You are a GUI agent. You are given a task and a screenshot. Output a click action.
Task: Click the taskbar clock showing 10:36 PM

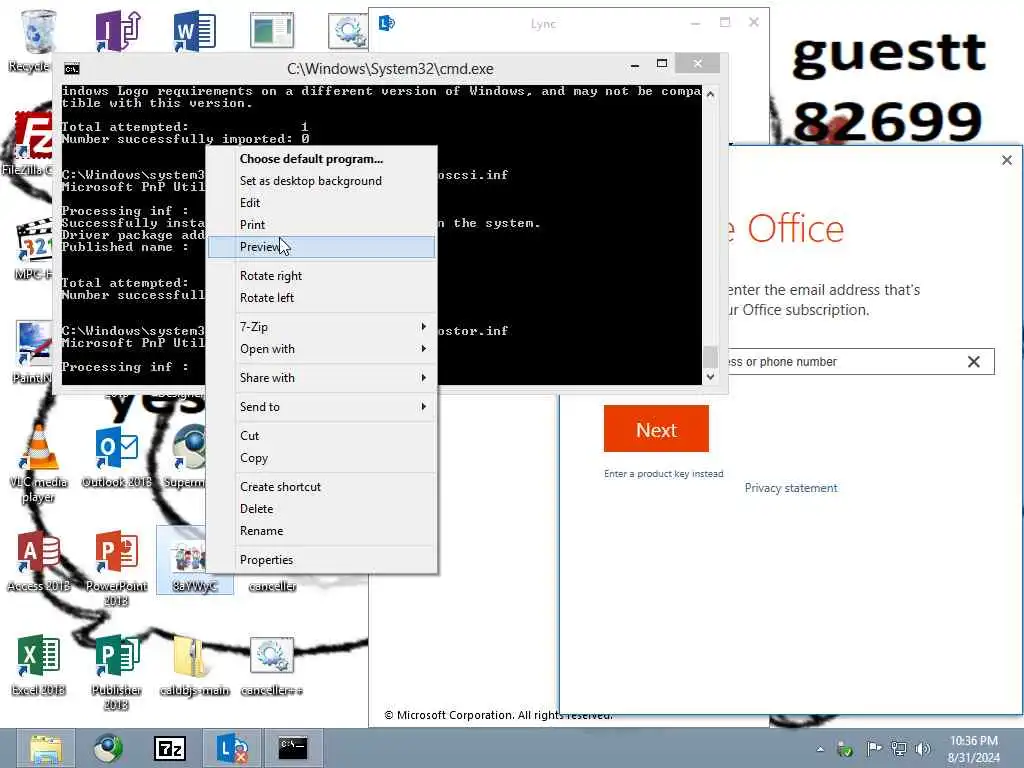[973, 749]
